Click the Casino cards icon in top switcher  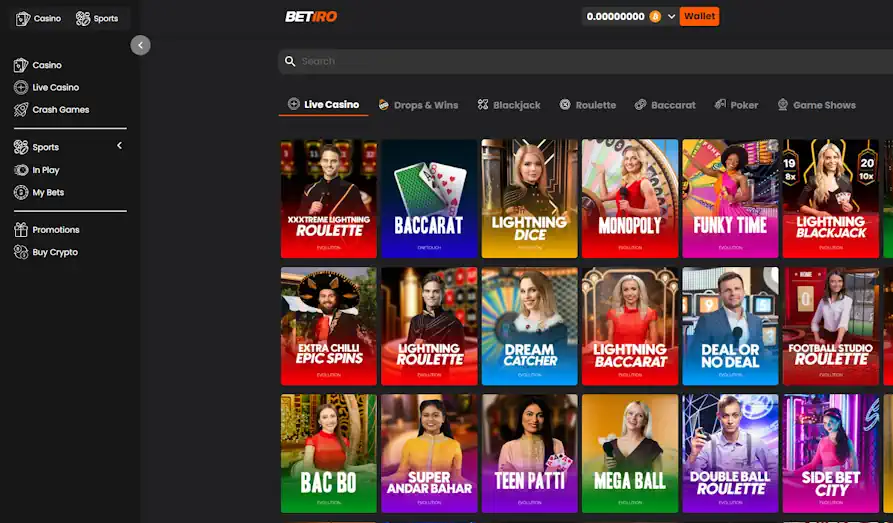pyautogui.click(x=22, y=19)
